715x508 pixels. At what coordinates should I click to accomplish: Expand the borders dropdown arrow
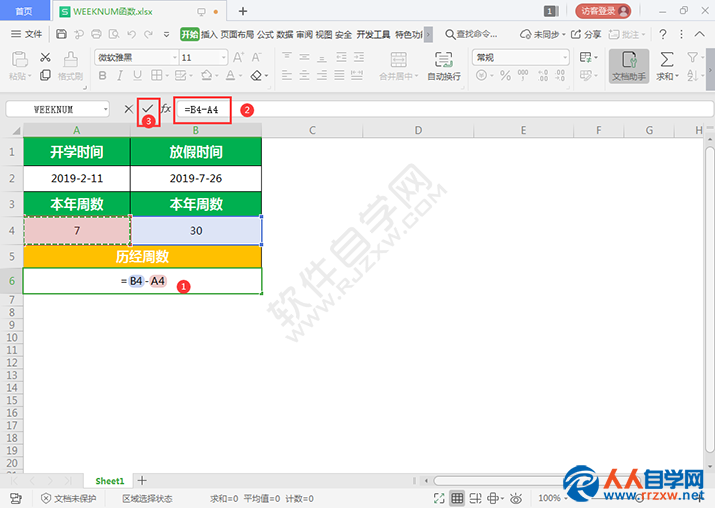pyautogui.click(x=167, y=76)
